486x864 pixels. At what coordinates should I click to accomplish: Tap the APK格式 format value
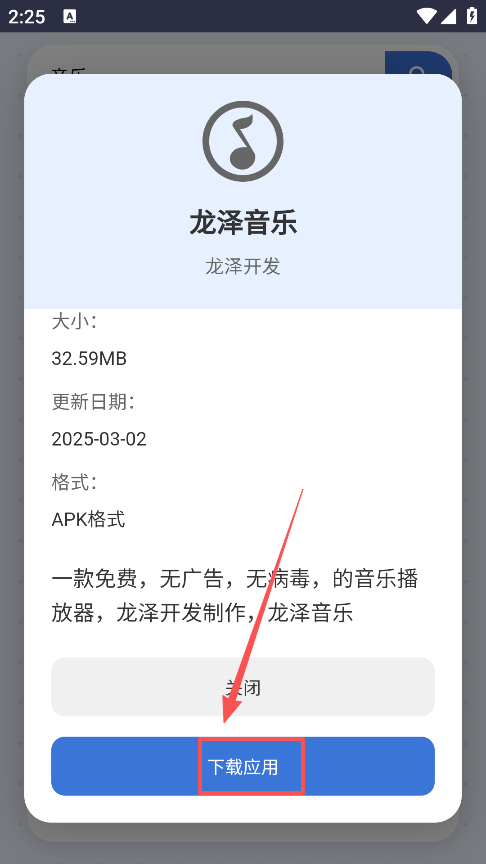[88, 519]
